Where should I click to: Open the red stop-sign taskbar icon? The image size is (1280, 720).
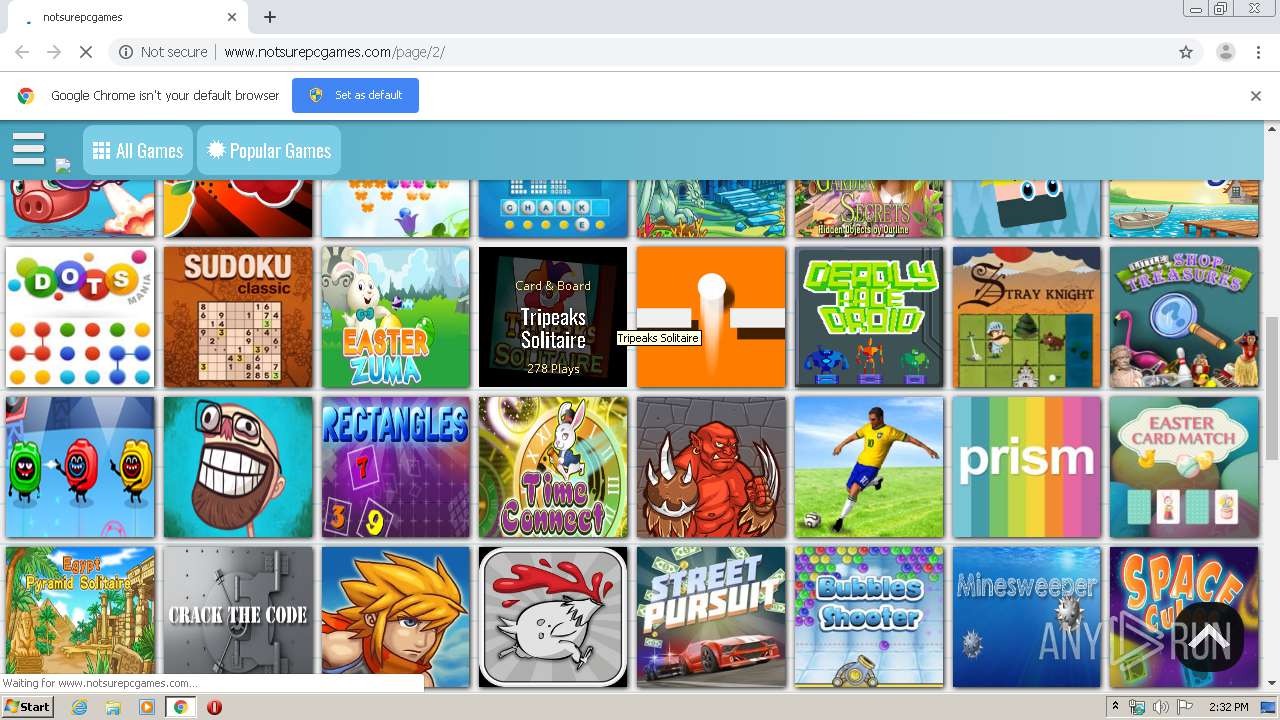(x=214, y=707)
